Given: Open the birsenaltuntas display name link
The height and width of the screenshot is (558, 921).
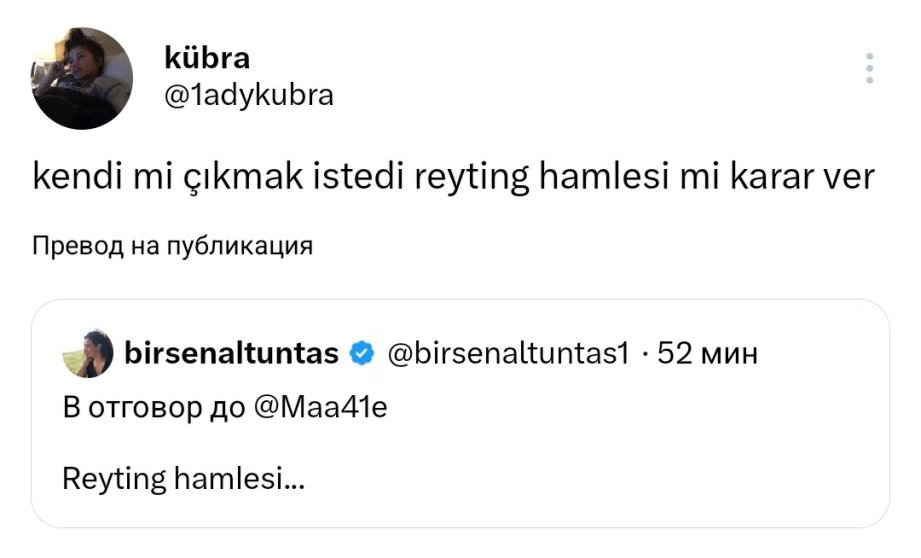Looking at the screenshot, I should 234,352.
